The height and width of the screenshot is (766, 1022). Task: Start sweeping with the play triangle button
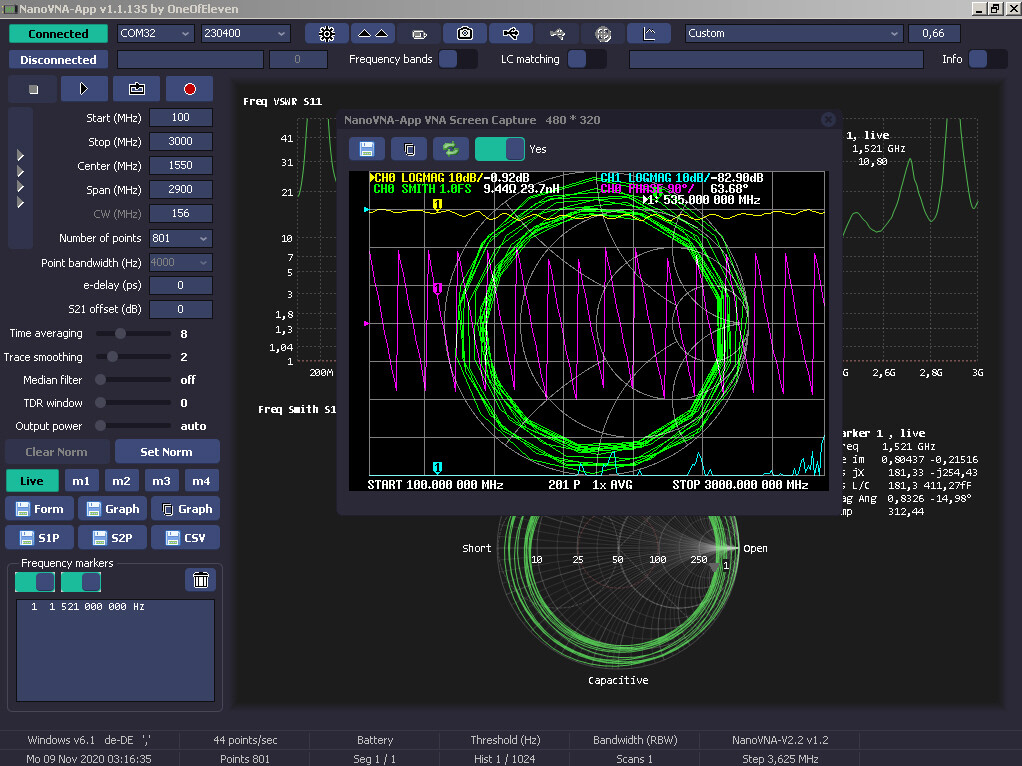click(84, 89)
